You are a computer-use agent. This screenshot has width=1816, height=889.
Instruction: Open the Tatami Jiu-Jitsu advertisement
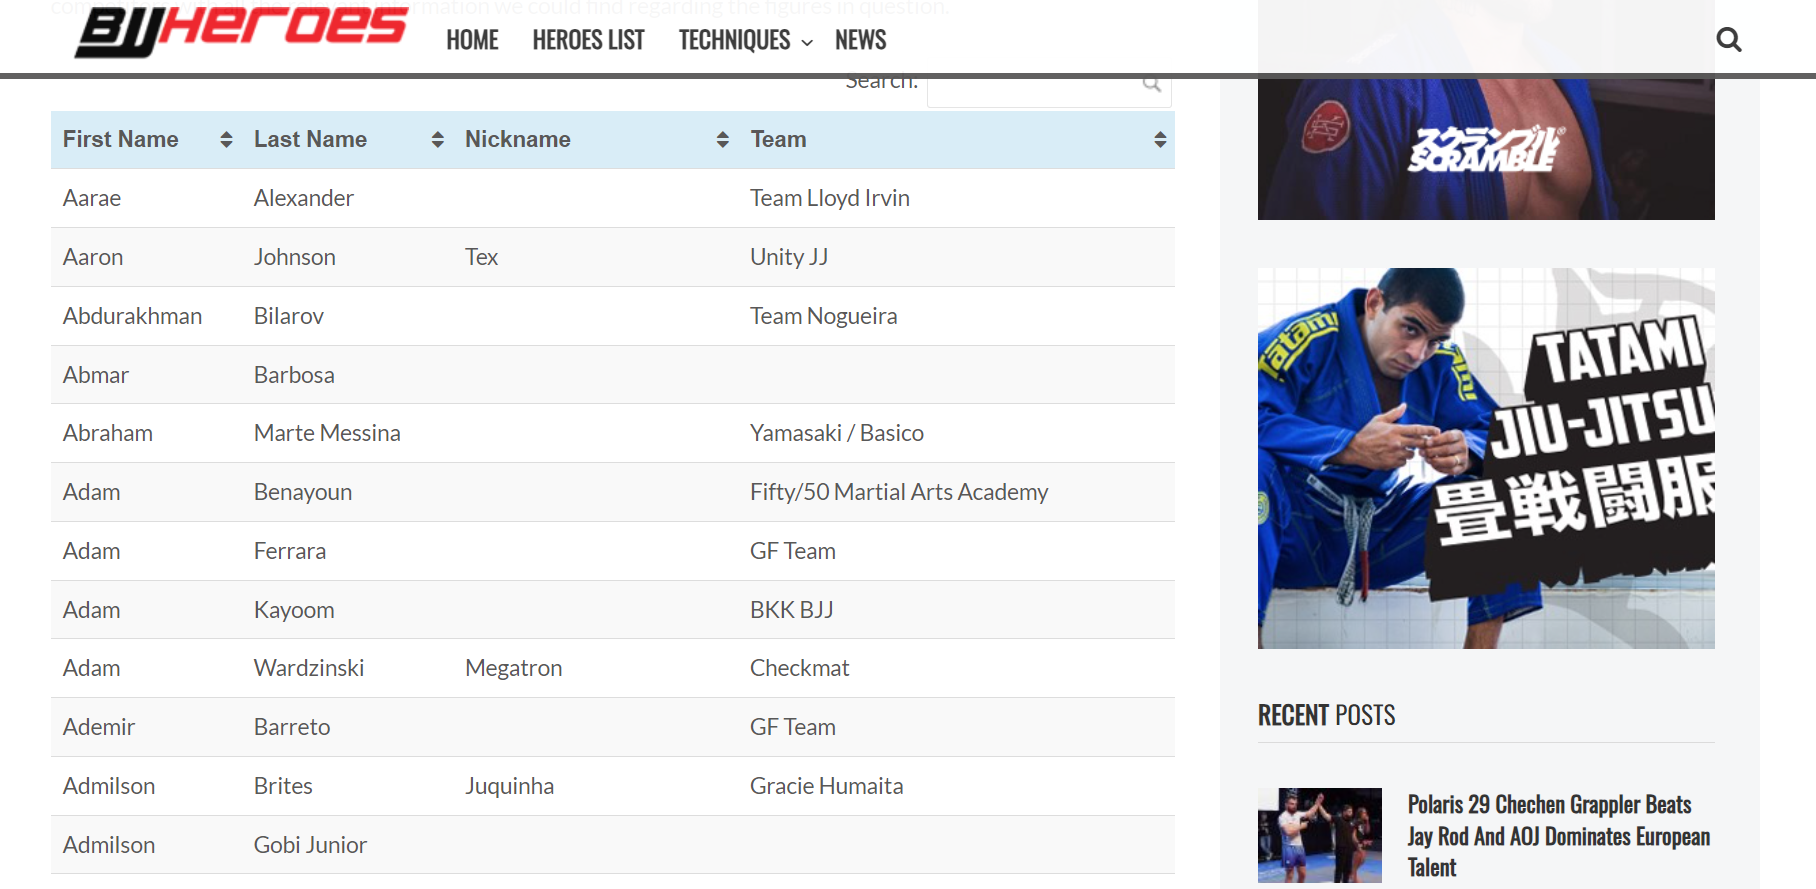click(1486, 458)
